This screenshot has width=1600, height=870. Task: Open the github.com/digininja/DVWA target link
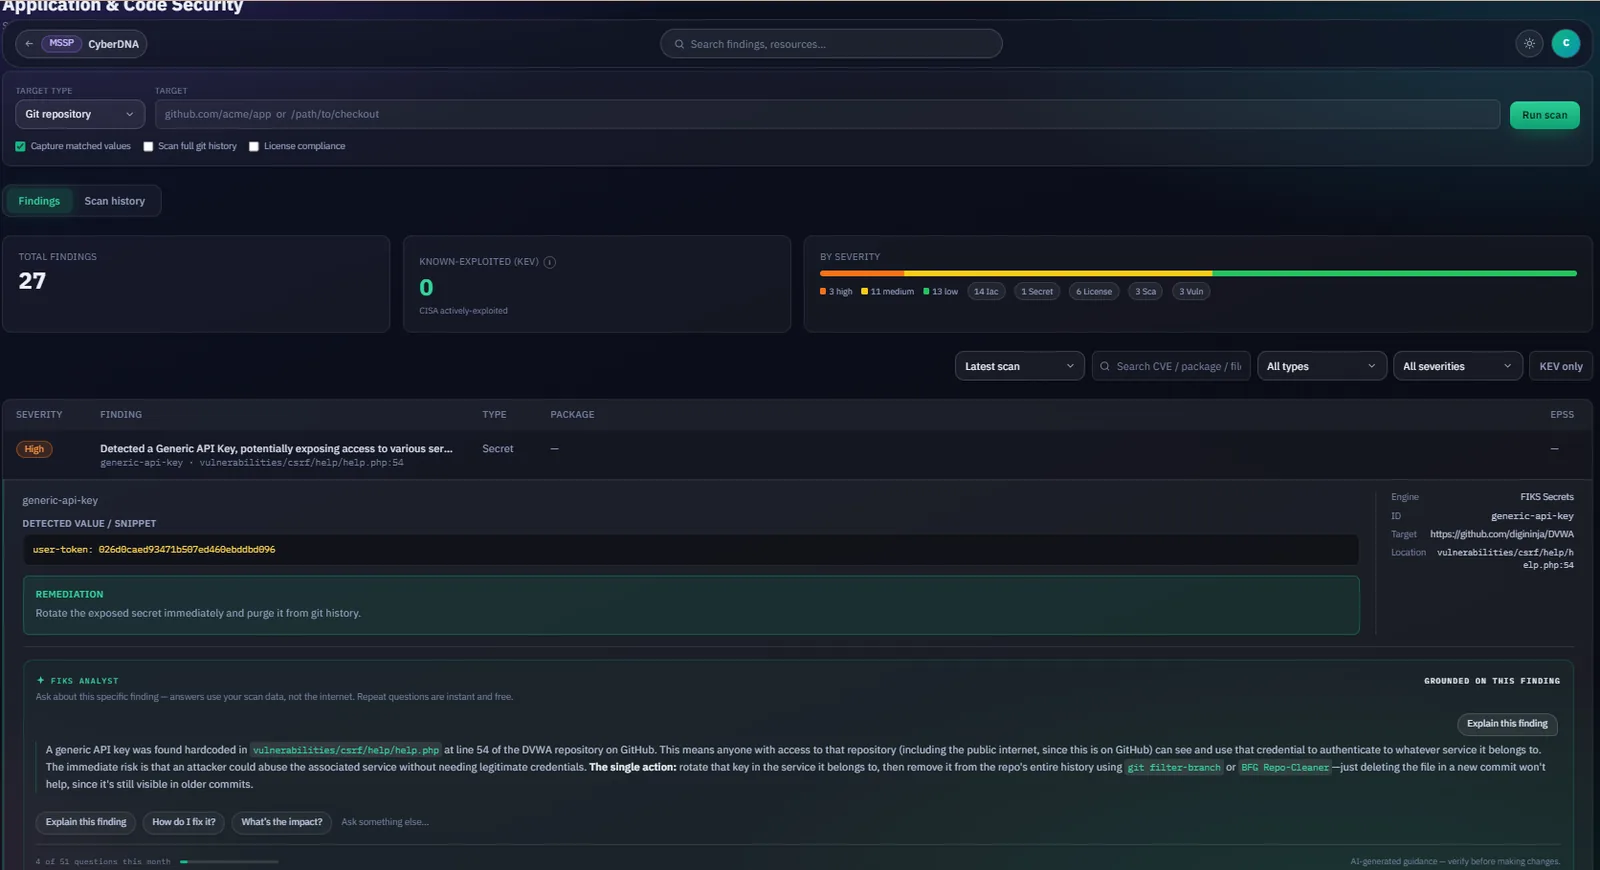tap(1501, 534)
